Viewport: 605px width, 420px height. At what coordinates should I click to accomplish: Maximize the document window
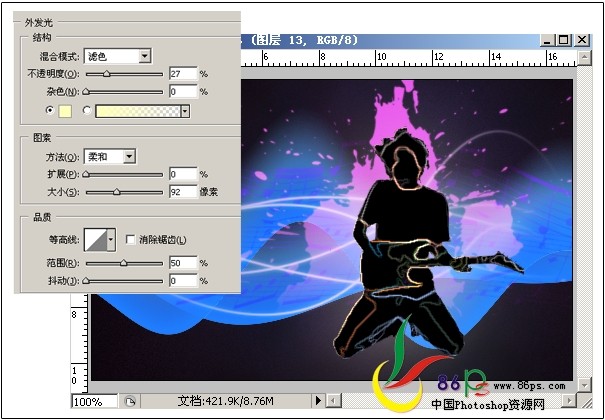(564, 40)
